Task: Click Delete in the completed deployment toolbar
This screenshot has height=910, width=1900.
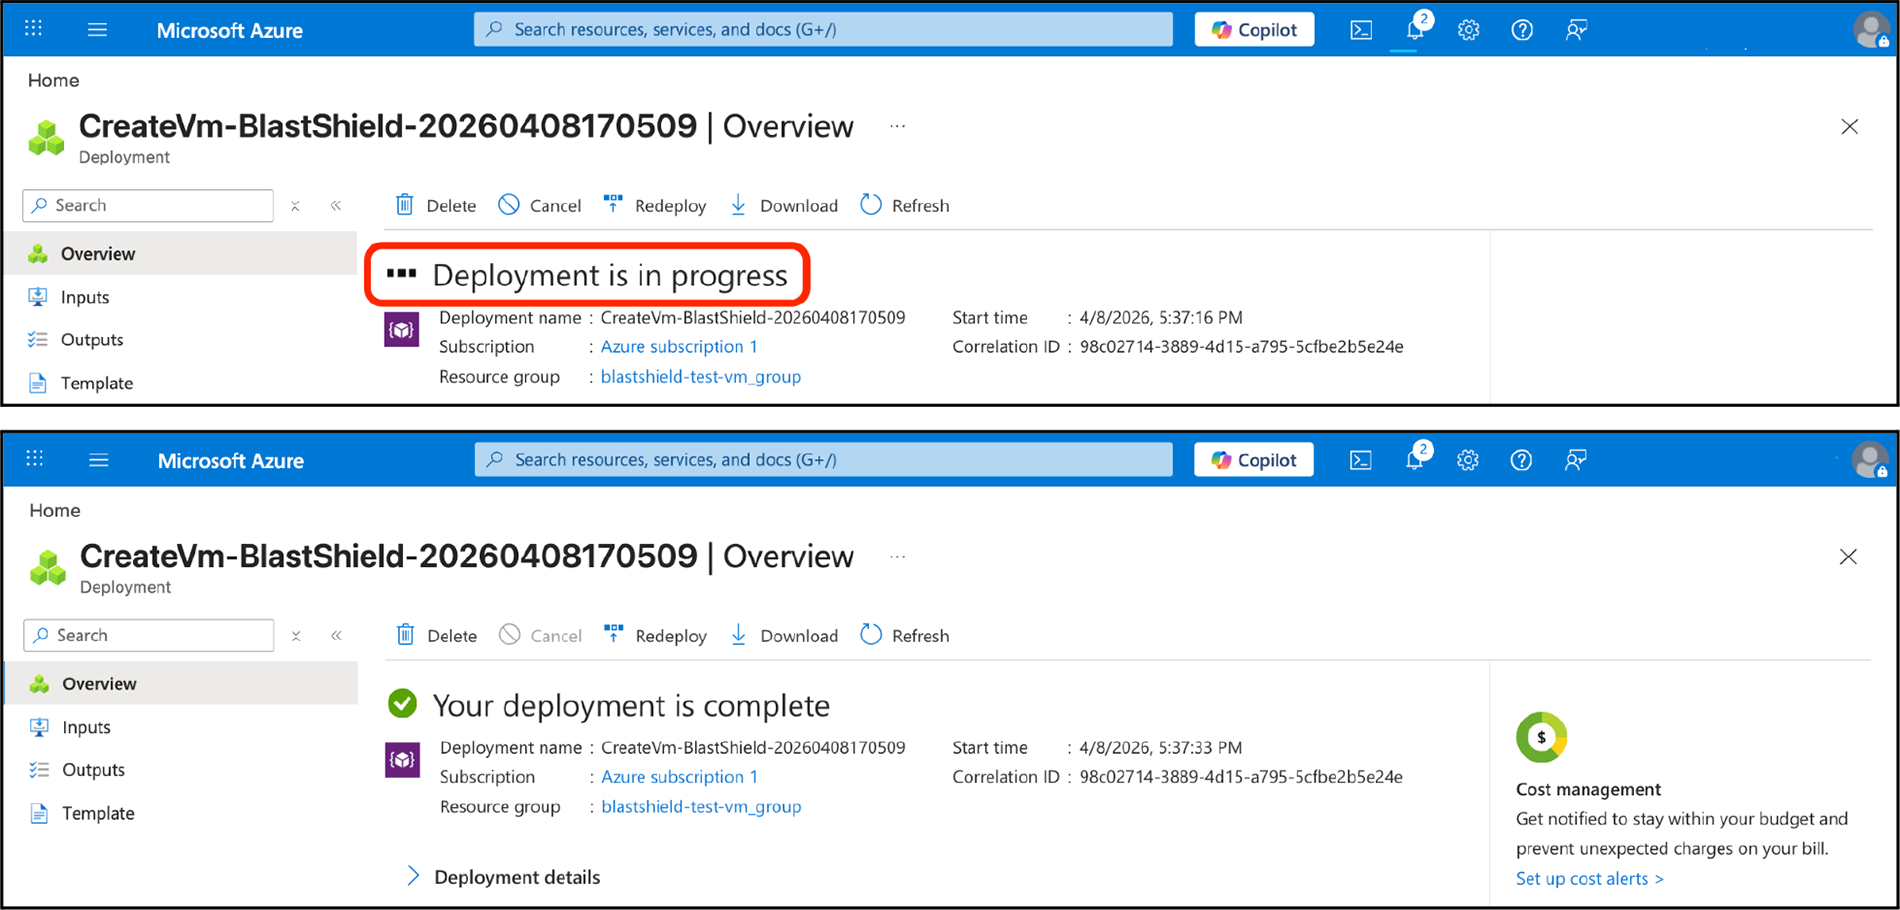Action: [x=437, y=635]
